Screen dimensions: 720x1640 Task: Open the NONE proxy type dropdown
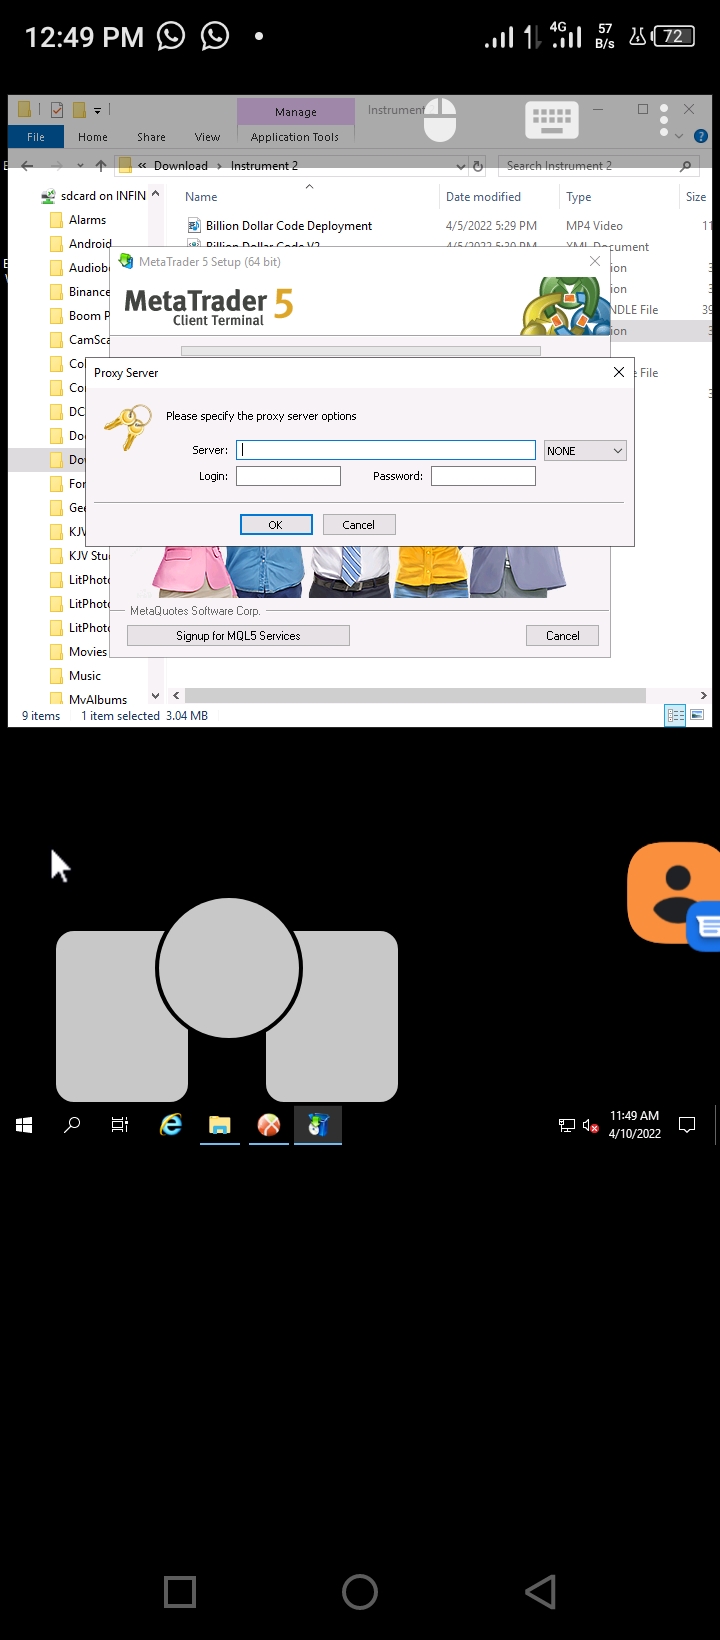pyautogui.click(x=585, y=451)
